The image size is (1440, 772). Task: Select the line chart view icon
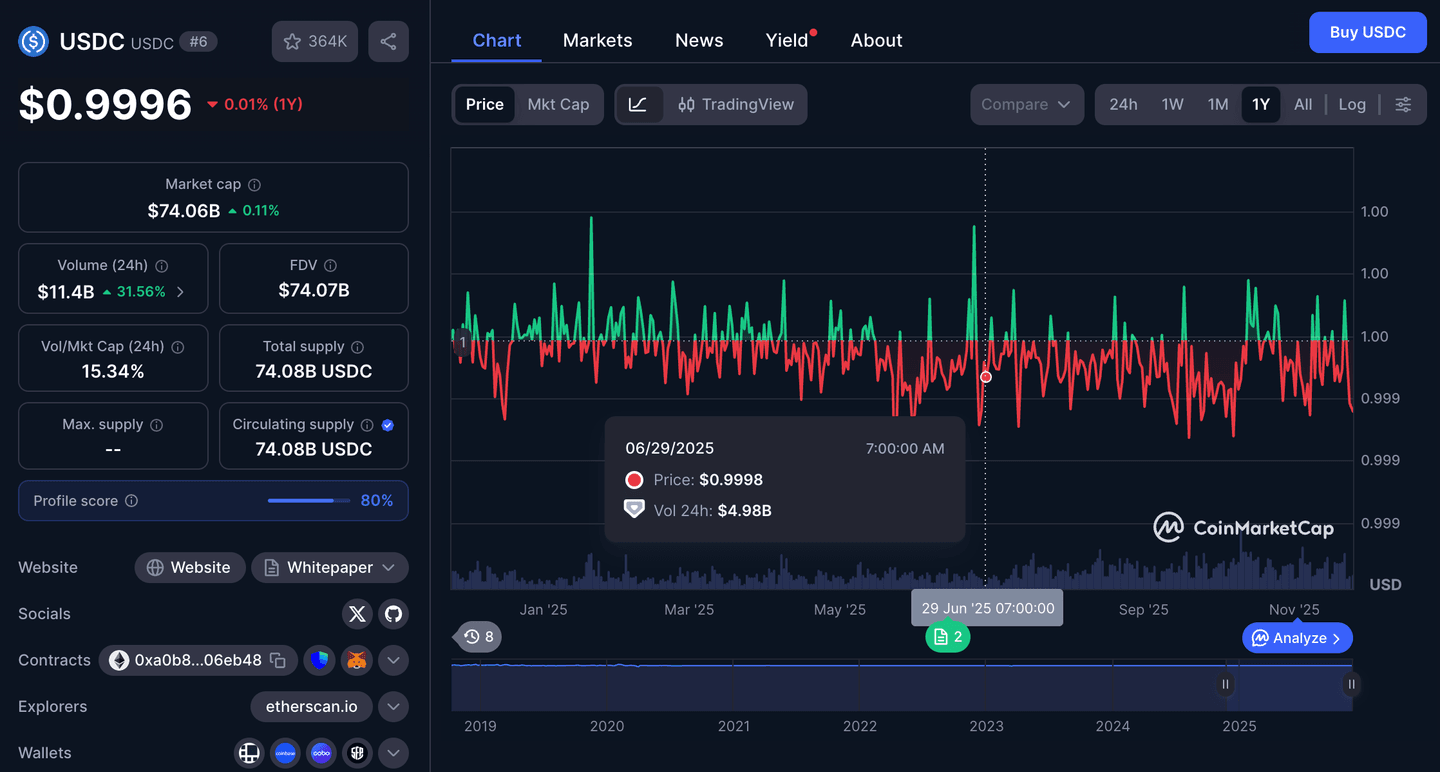pyautogui.click(x=638, y=104)
